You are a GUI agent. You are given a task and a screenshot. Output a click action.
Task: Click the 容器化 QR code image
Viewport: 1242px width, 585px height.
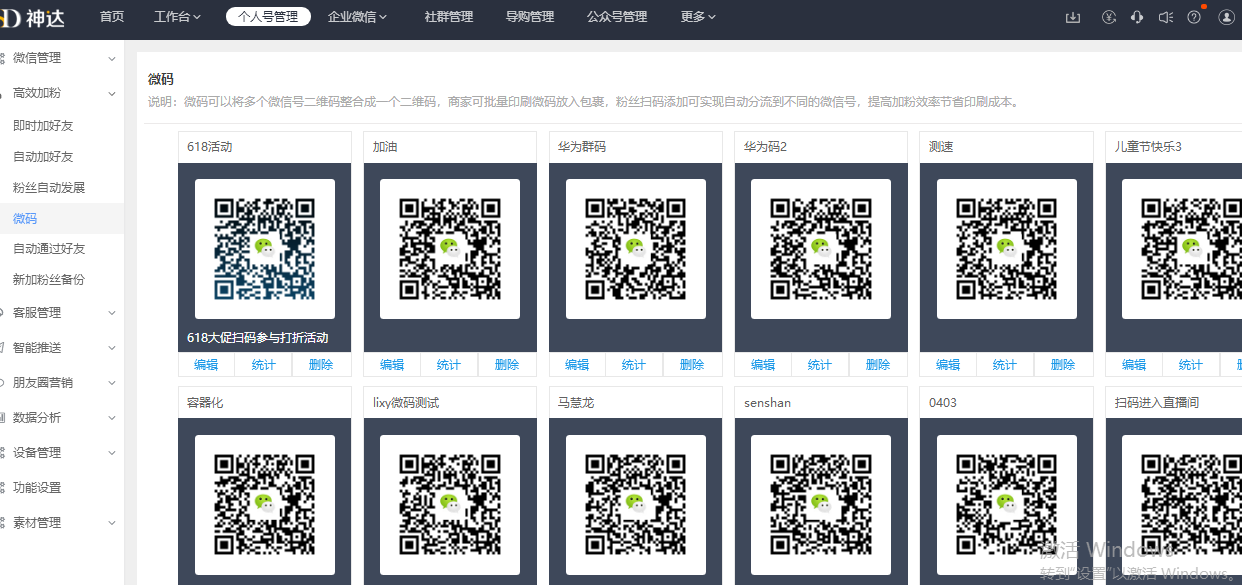pos(265,505)
